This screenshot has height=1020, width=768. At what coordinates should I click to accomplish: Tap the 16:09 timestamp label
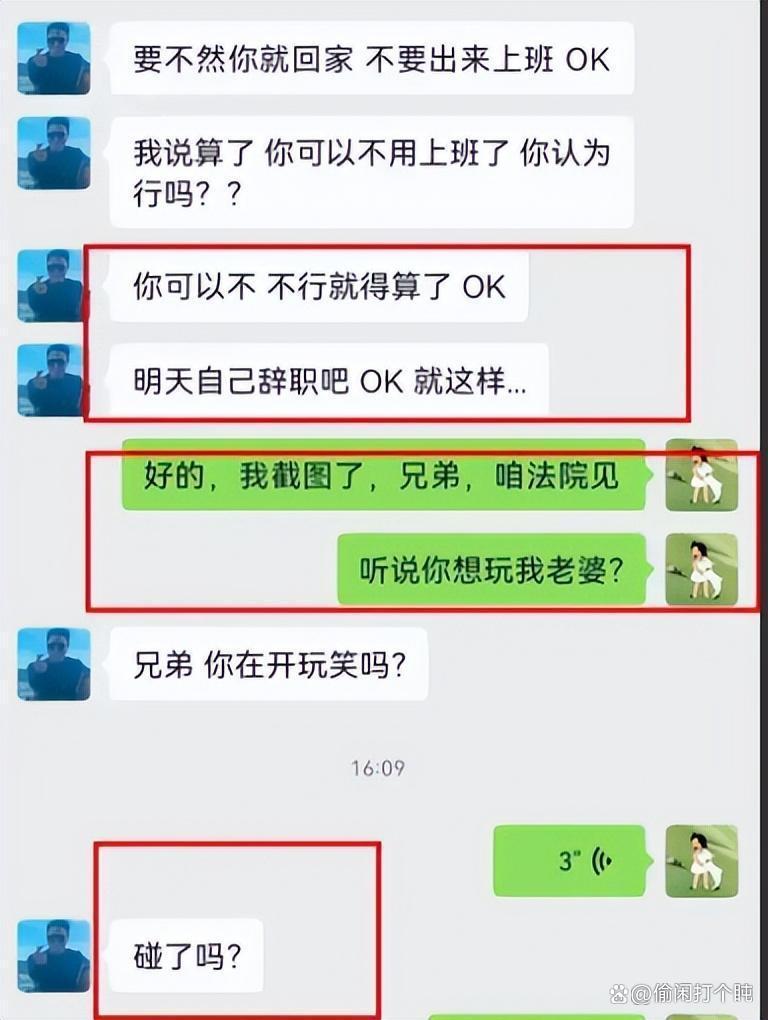click(x=378, y=768)
